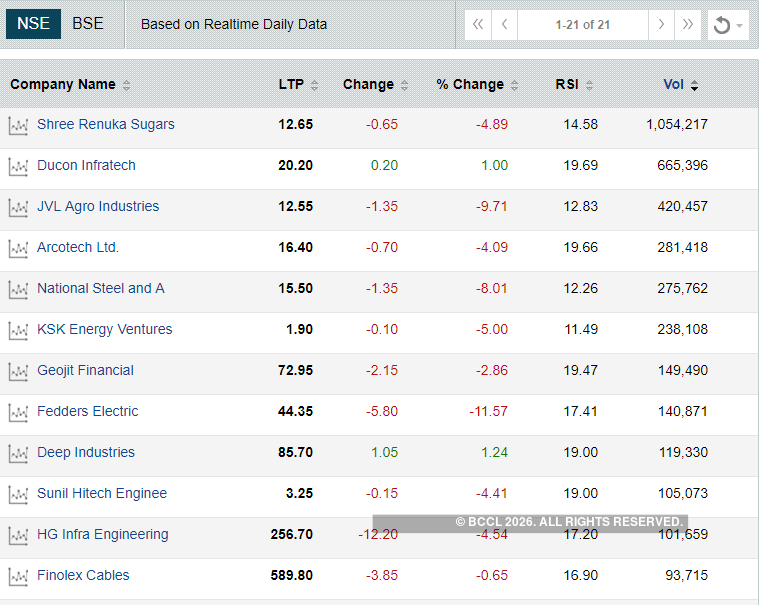Click RSI value 19.69

pos(581,165)
